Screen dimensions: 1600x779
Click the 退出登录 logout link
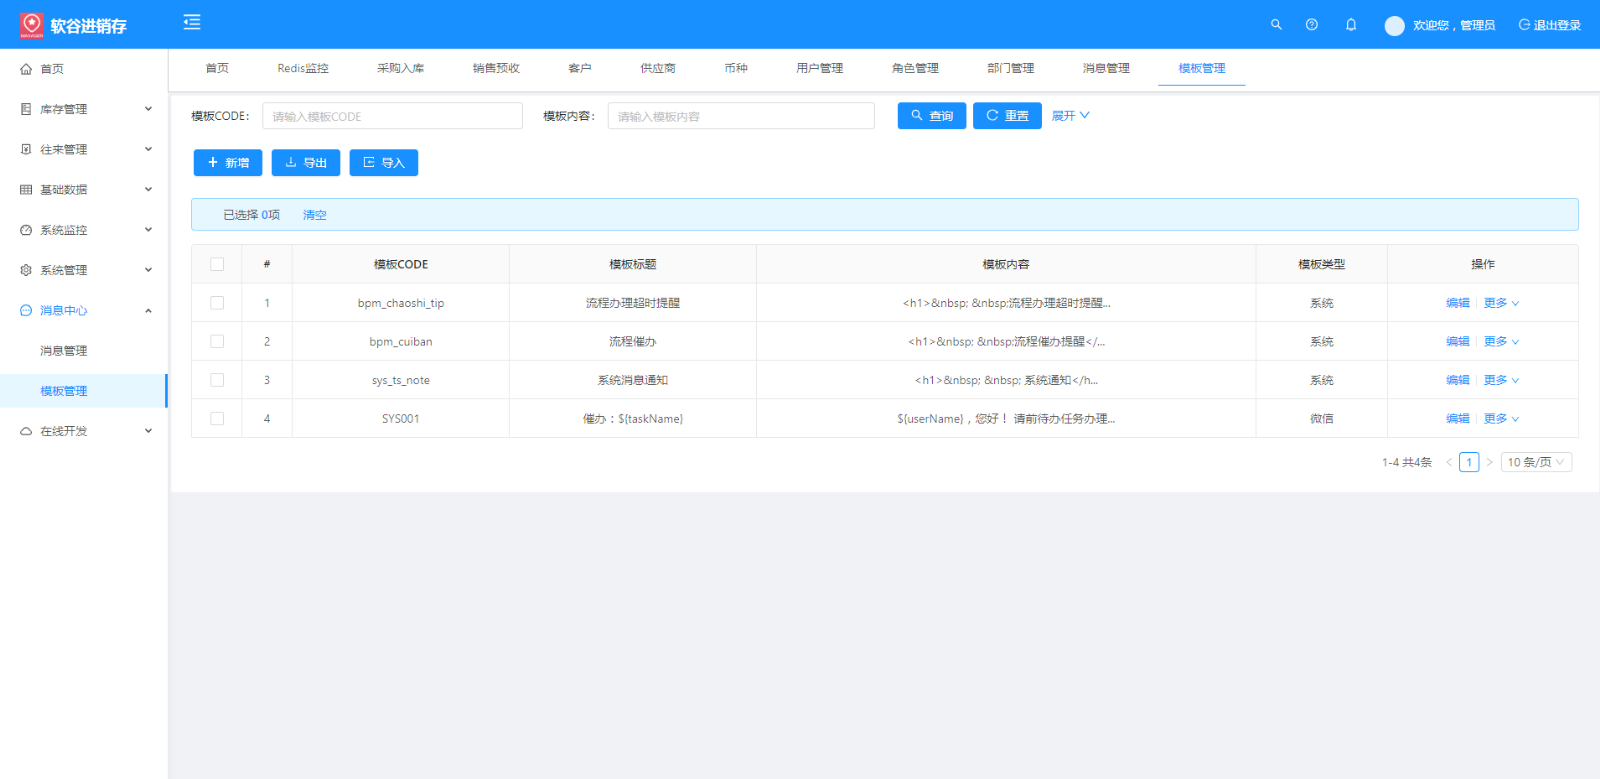pyautogui.click(x=1549, y=25)
